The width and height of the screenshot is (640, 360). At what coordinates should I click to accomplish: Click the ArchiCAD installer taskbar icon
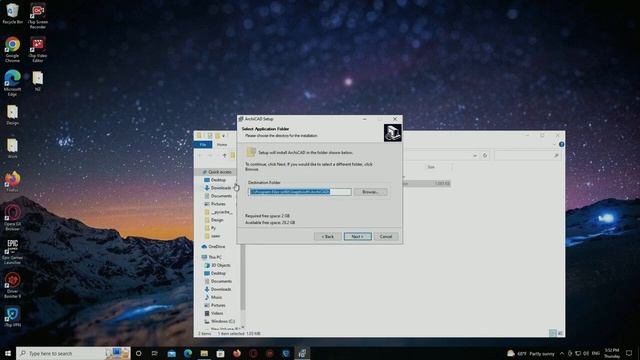pos(302,353)
